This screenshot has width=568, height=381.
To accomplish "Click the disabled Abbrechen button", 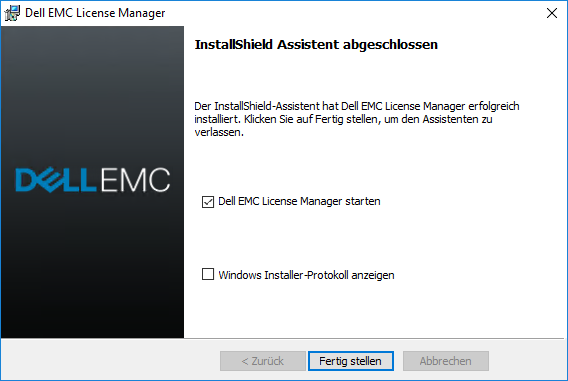I will [x=446, y=361].
